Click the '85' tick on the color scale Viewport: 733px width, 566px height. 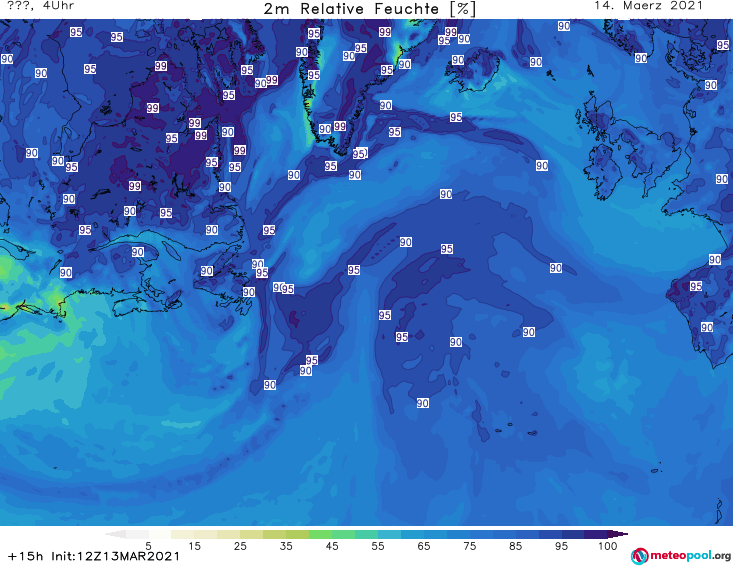point(515,546)
